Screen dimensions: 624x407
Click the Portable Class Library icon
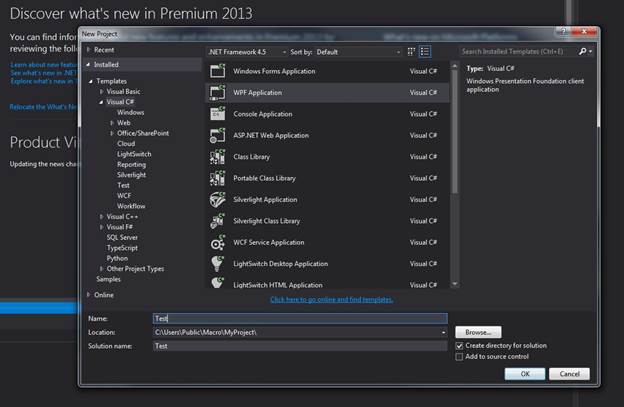coord(218,178)
